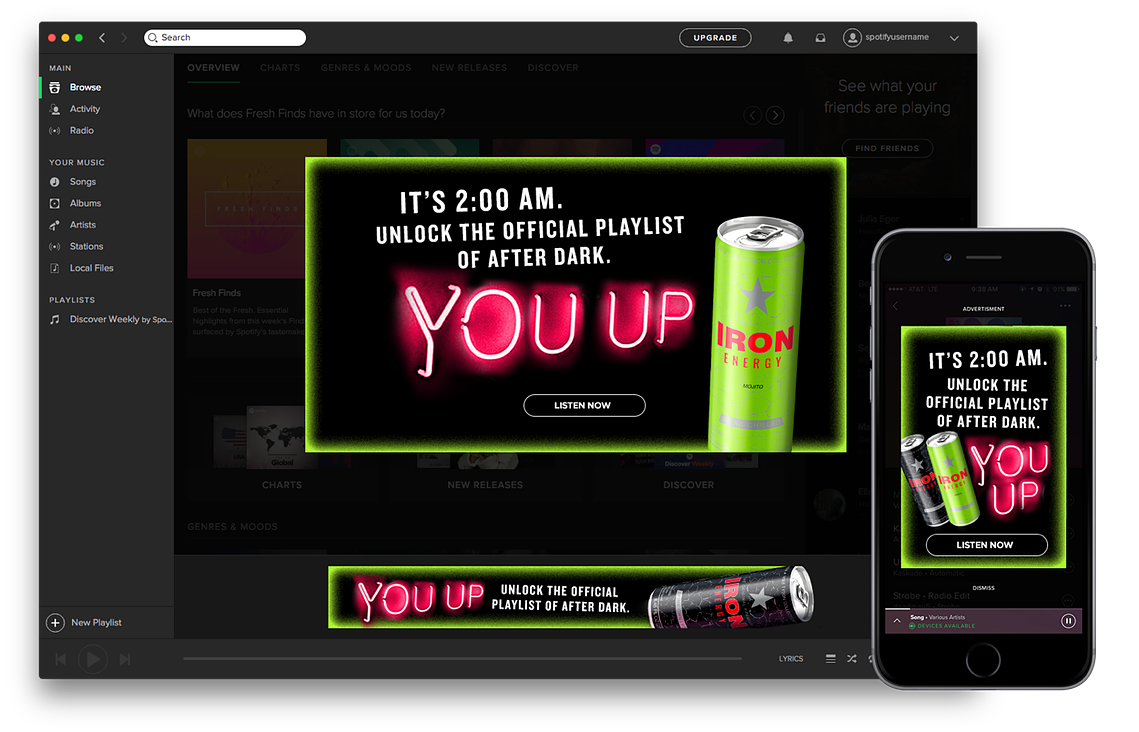This screenshot has width=1139, height=732.
Task: Switch to the GENRES & MOODS tab
Action: 366,68
